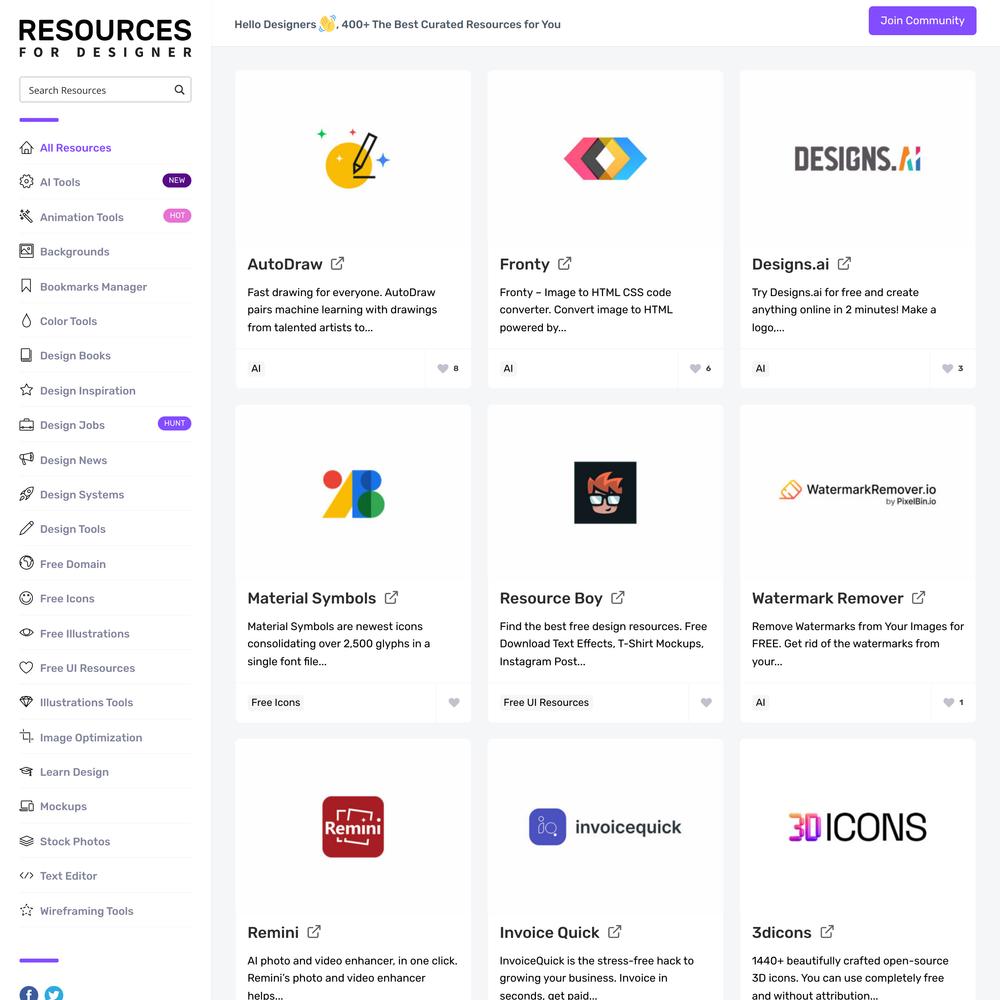Open Learn Design category
Viewport: 1000px width, 1000px height.
(74, 772)
